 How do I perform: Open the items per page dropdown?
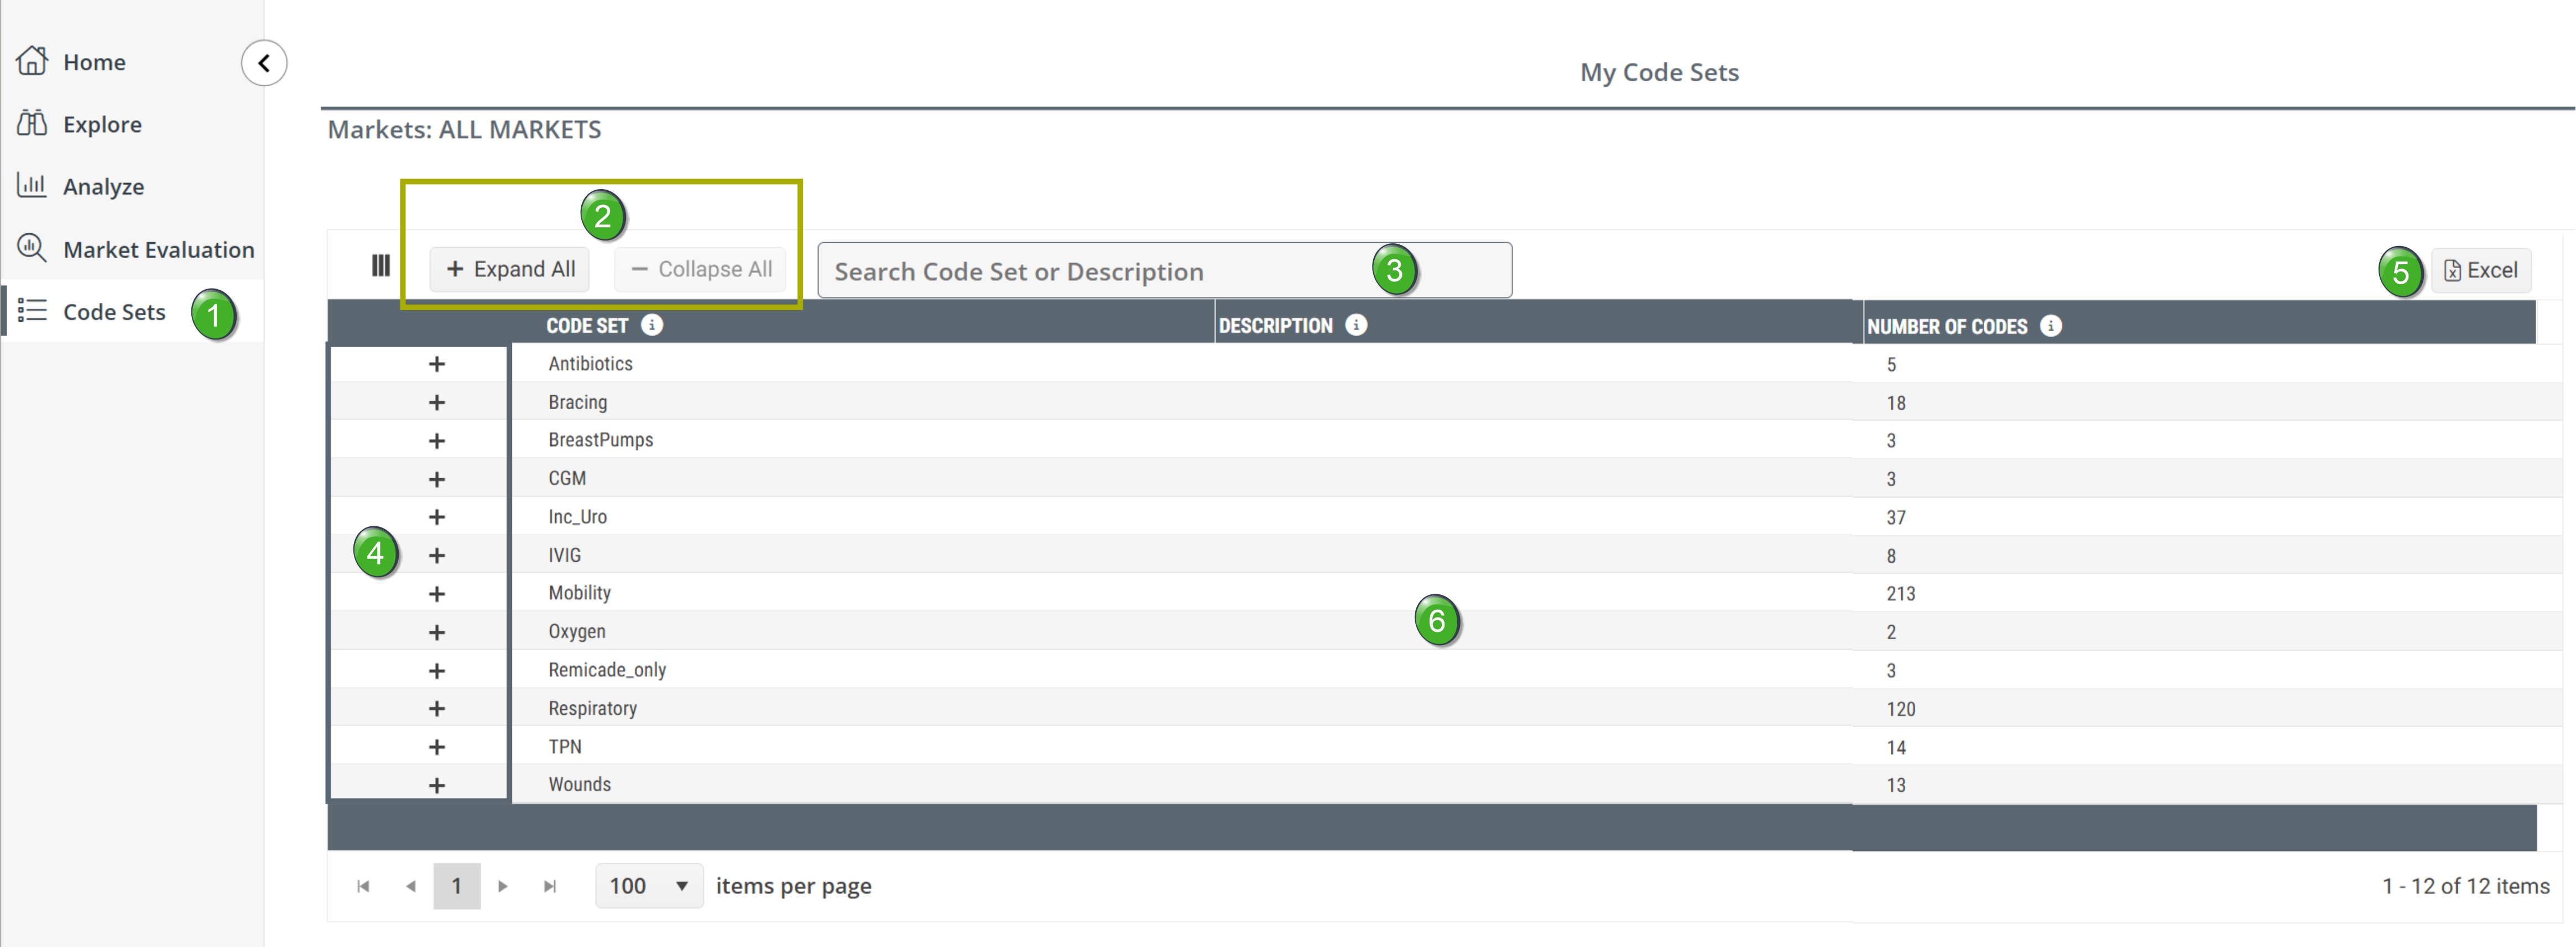click(649, 886)
